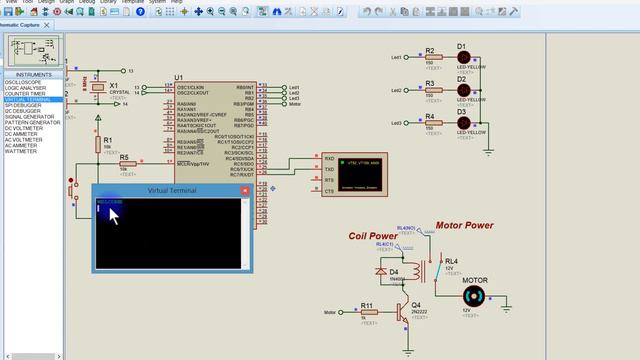Select PATTERN GENERATOR in the instruments list

click(32, 122)
